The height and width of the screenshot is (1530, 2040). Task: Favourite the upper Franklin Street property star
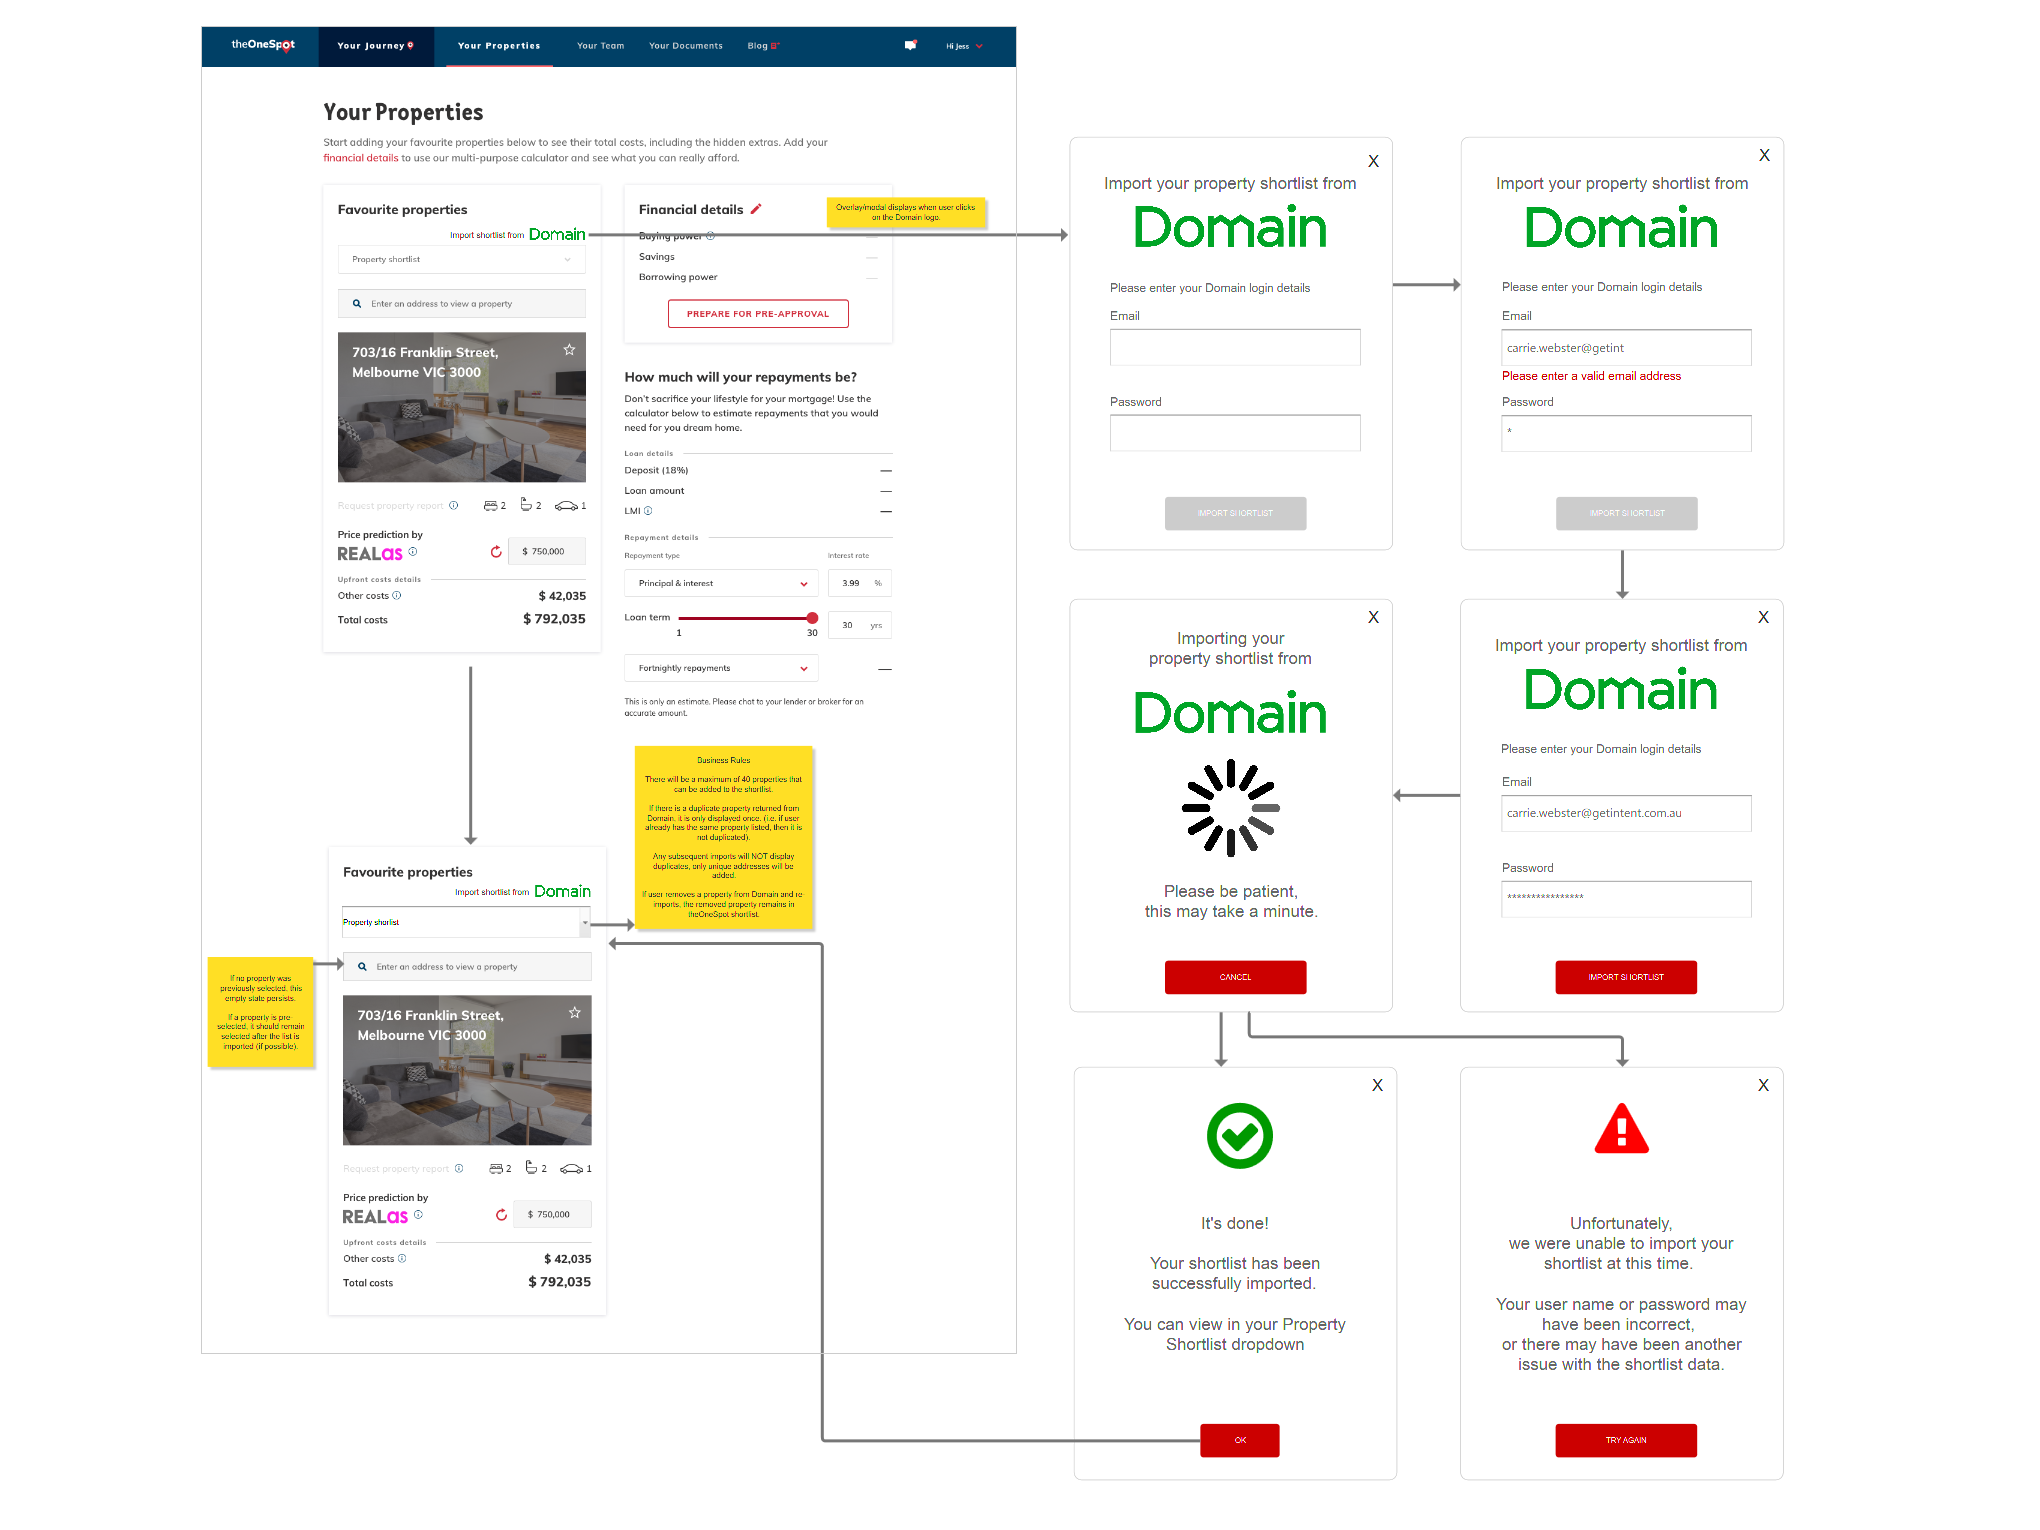(569, 350)
